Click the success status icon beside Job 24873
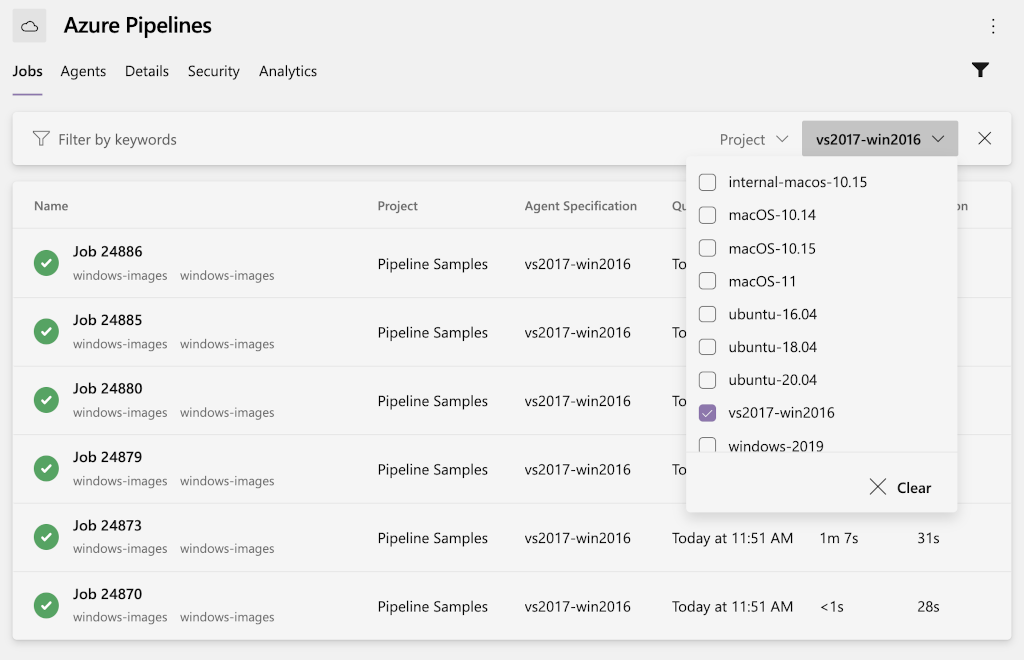The image size is (1024, 660). tap(46, 536)
